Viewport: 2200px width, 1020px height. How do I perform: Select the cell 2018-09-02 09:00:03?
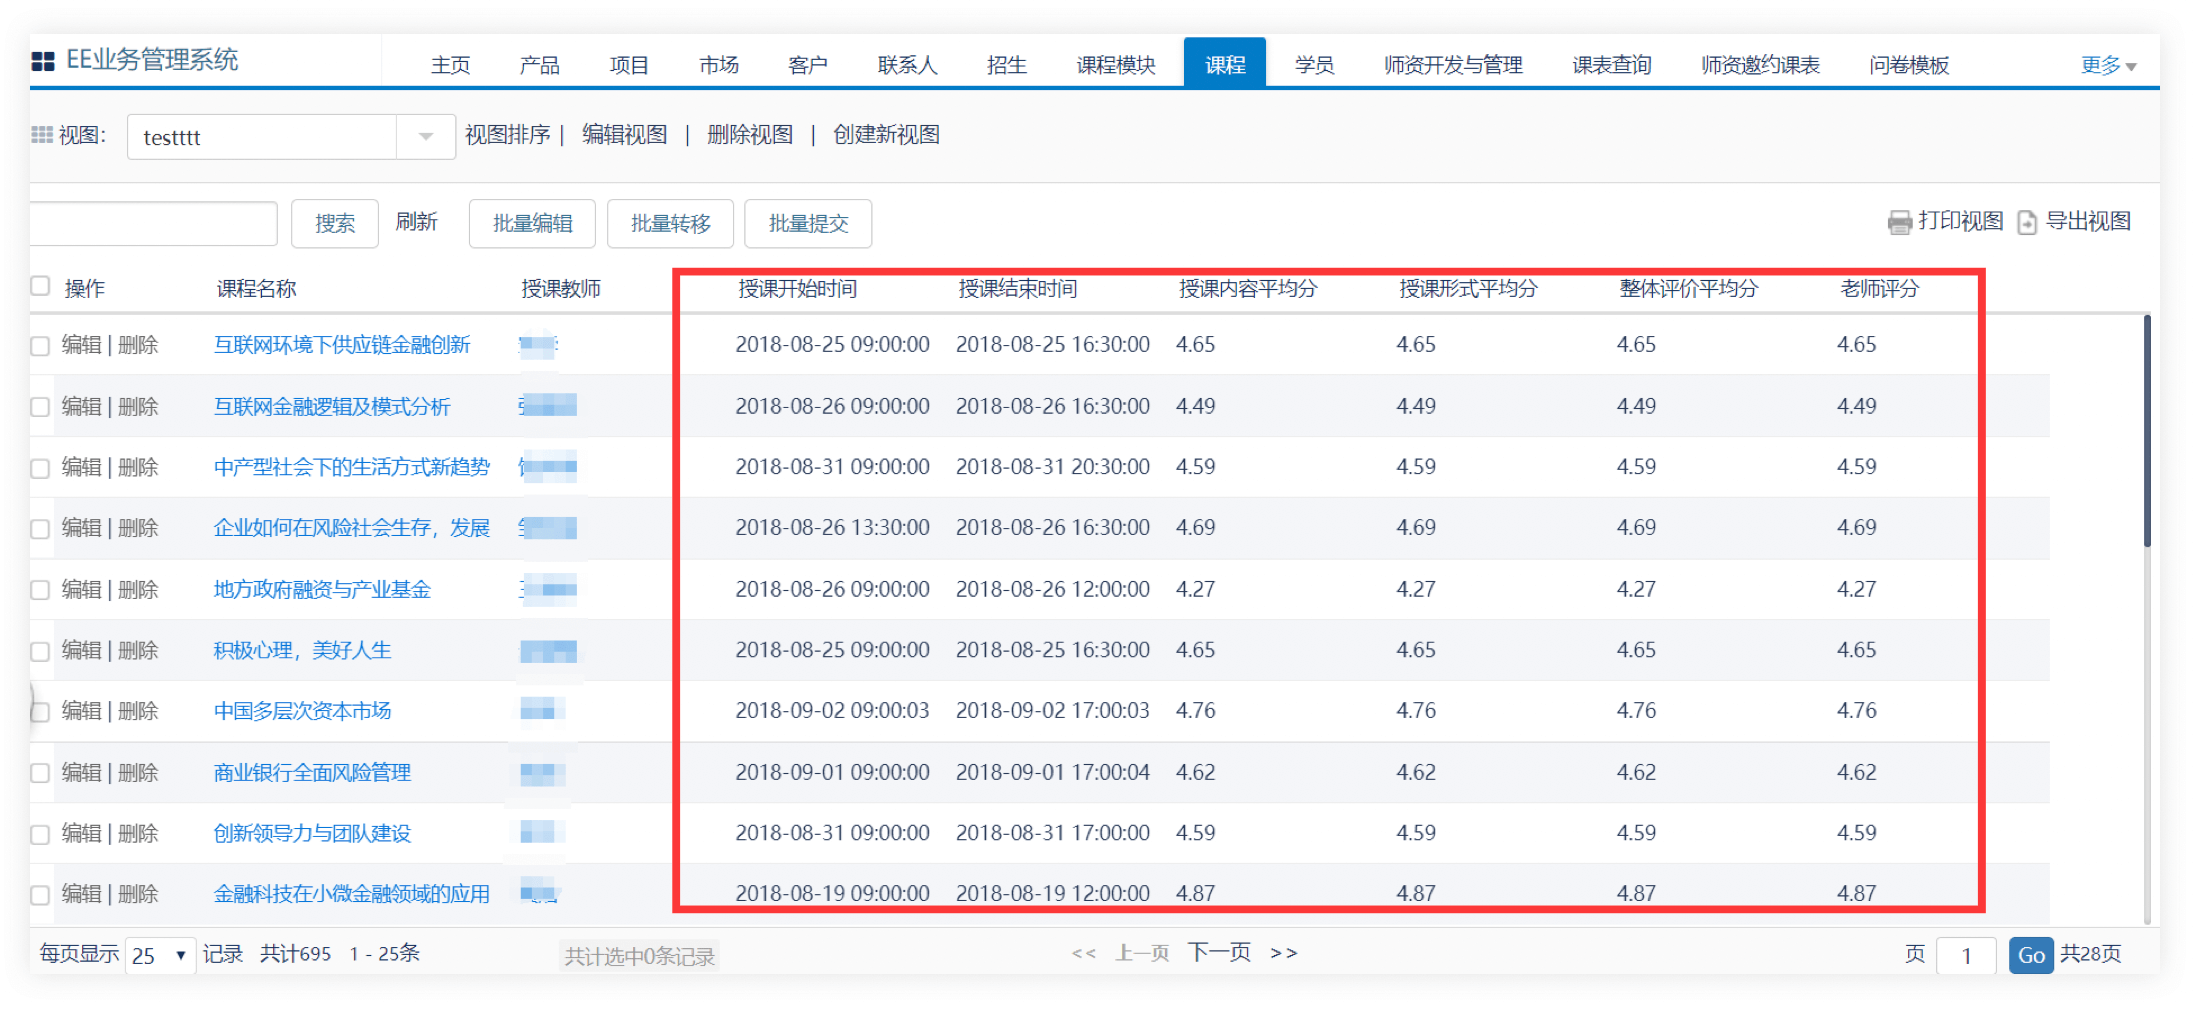point(832,711)
